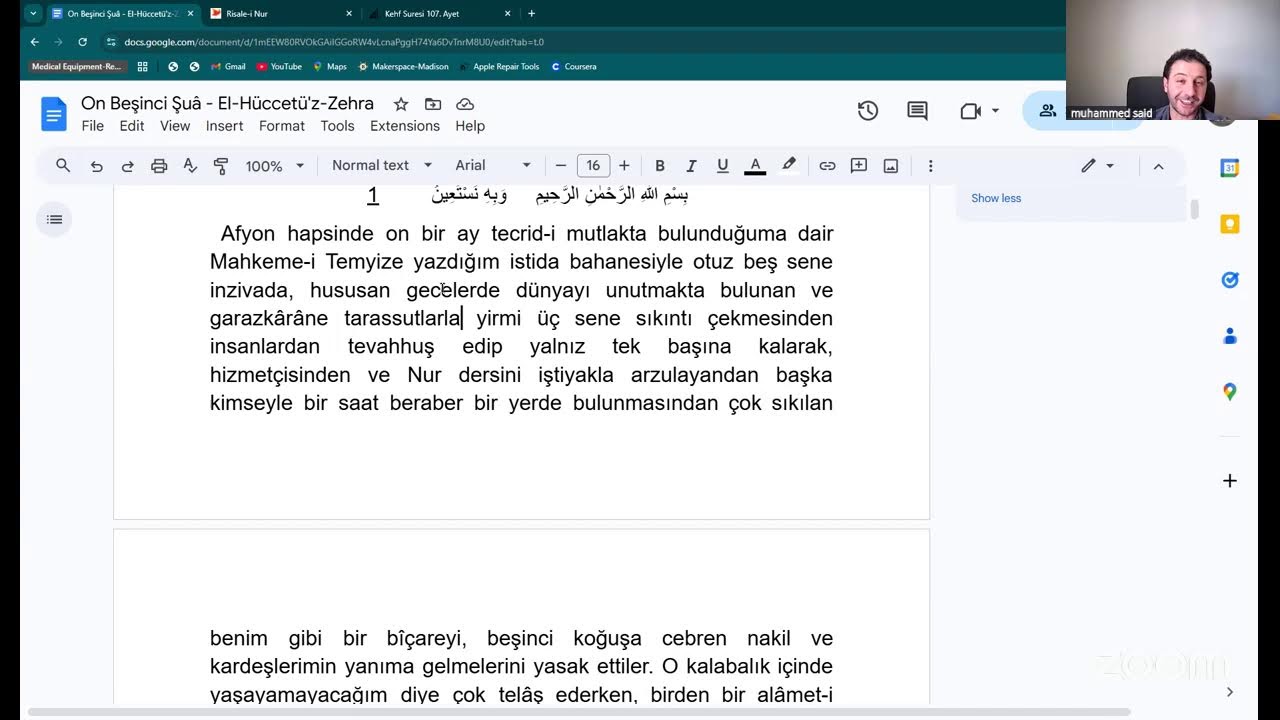Toggle italic formatting
Image resolution: width=1280 pixels, height=720 pixels.
[x=691, y=166]
